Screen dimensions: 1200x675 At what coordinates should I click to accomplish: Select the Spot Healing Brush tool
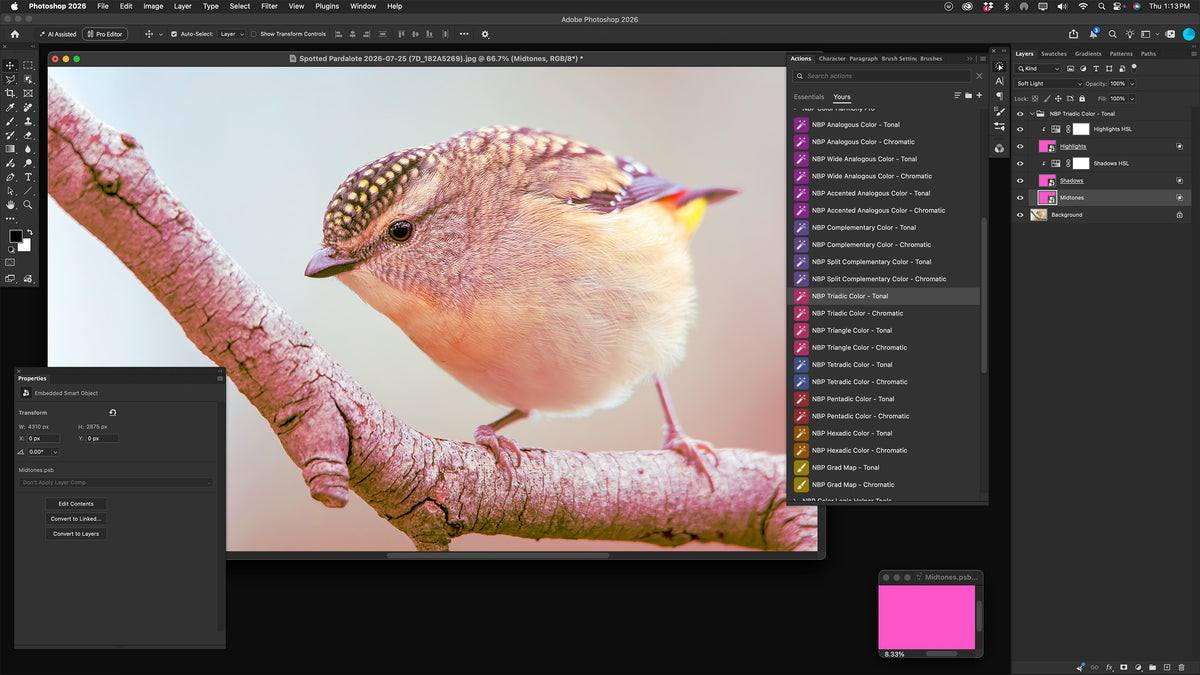[28, 107]
